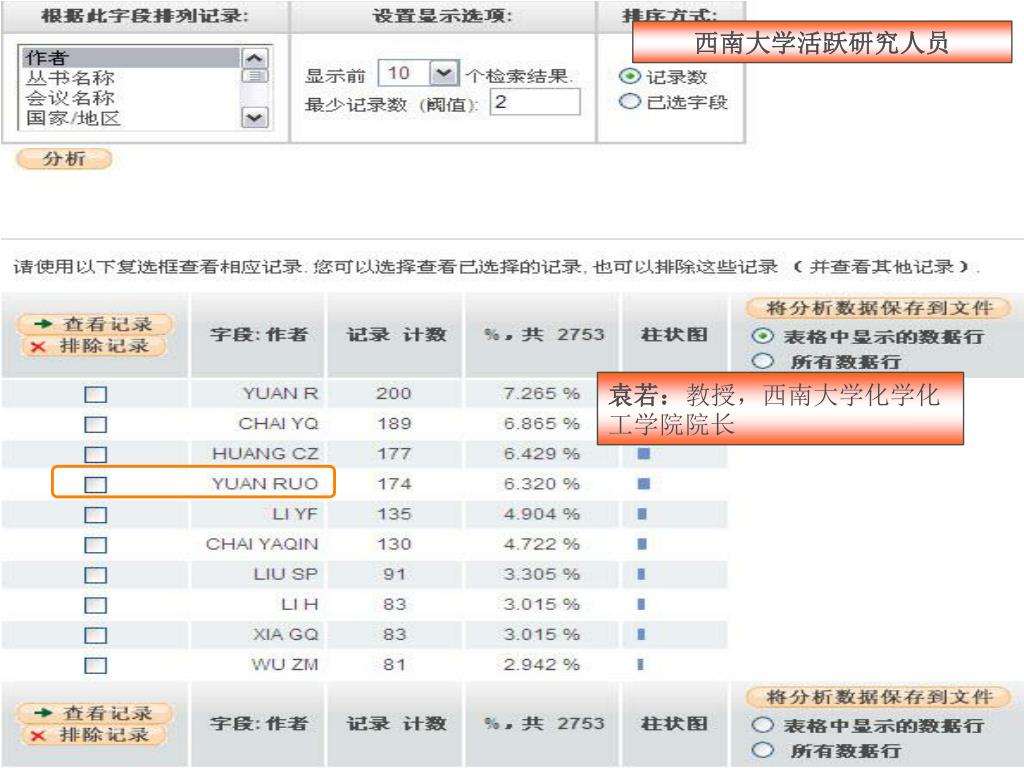Click record count 177
Image resolution: width=1024 pixels, height=768 pixels.
[394, 453]
